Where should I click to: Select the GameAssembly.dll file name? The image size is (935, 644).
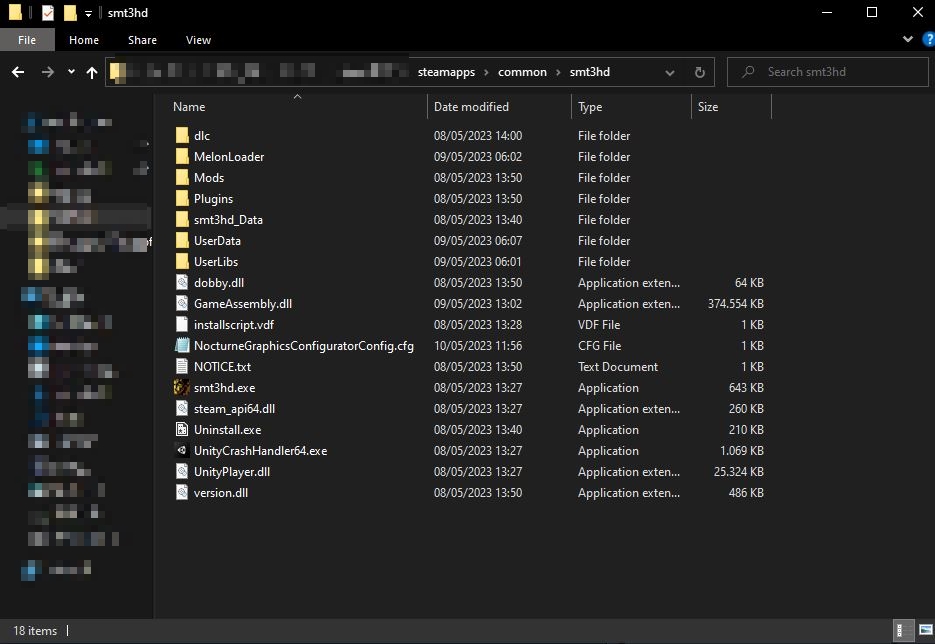pos(243,304)
